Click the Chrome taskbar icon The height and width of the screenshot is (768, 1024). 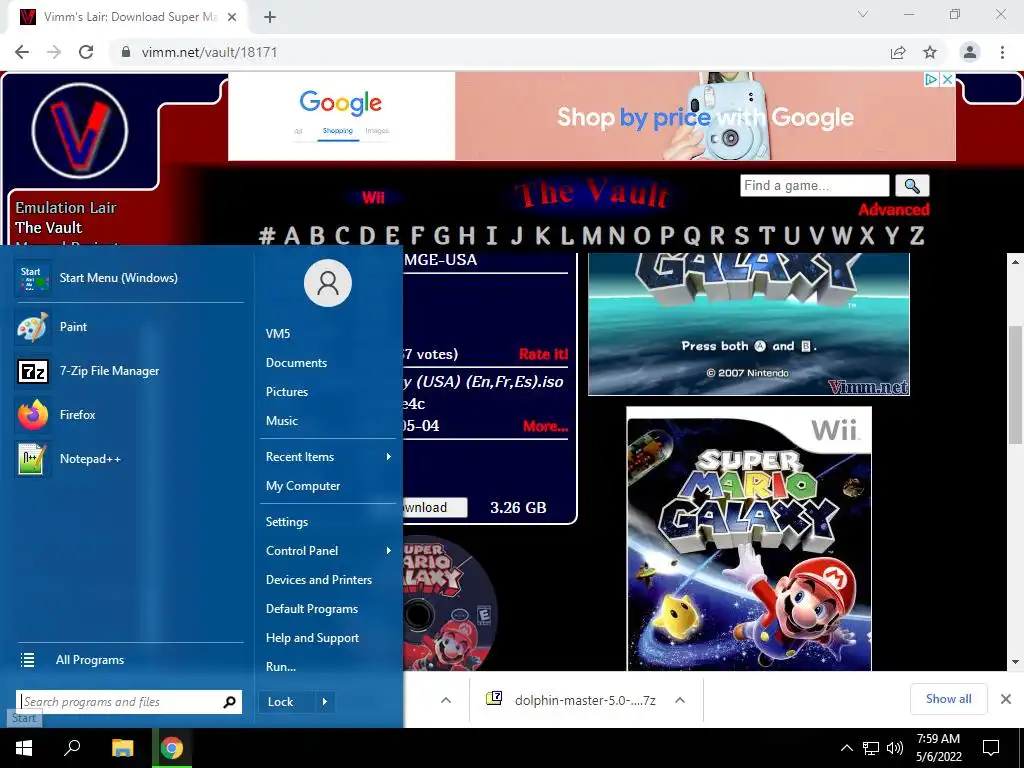(x=172, y=748)
